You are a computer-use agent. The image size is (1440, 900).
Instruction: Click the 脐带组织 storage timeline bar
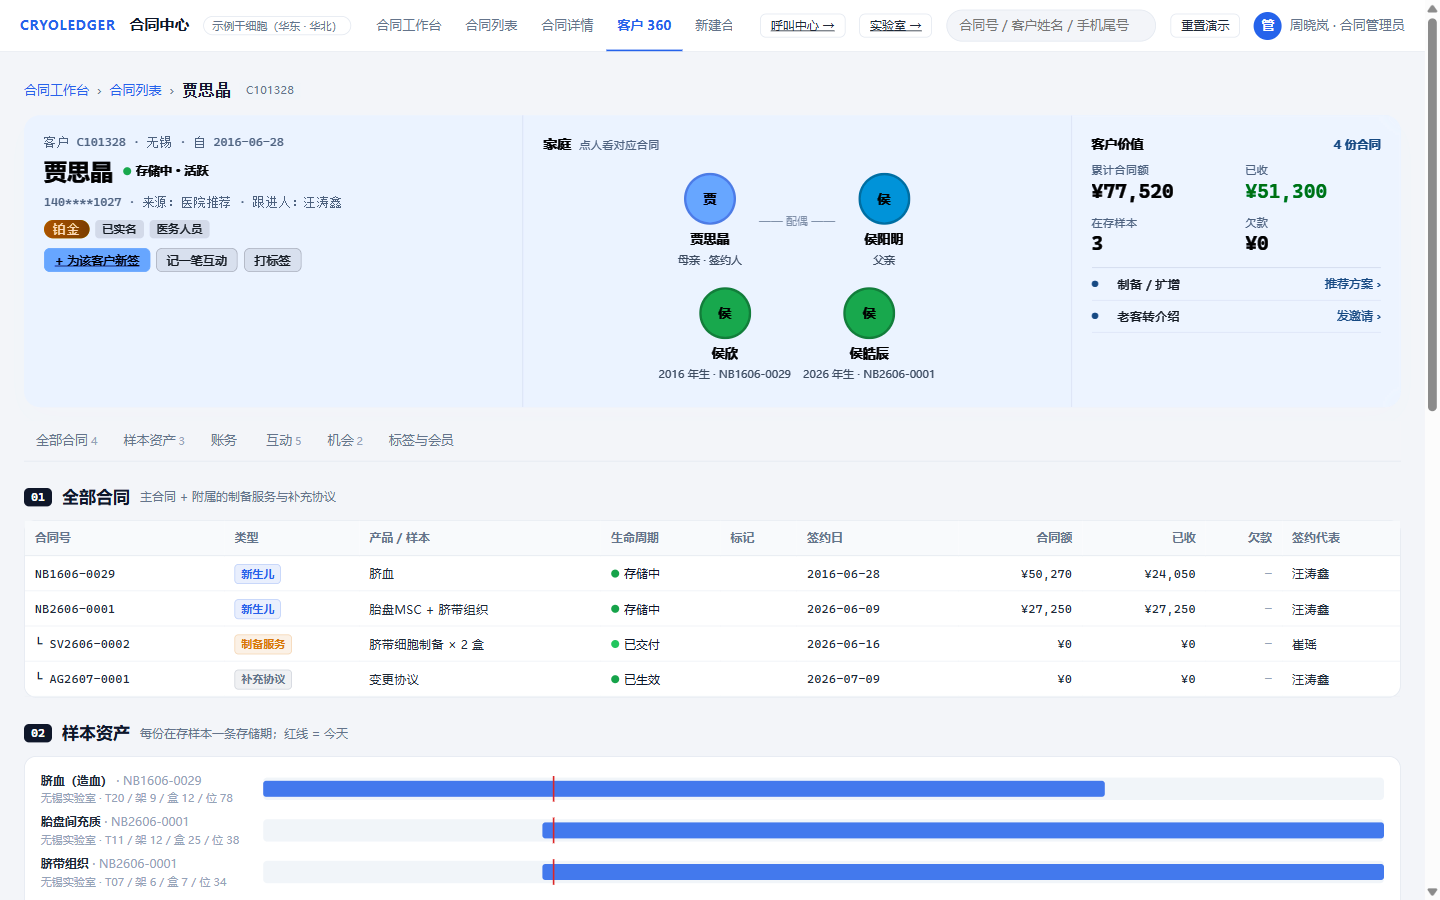pyautogui.click(x=963, y=872)
